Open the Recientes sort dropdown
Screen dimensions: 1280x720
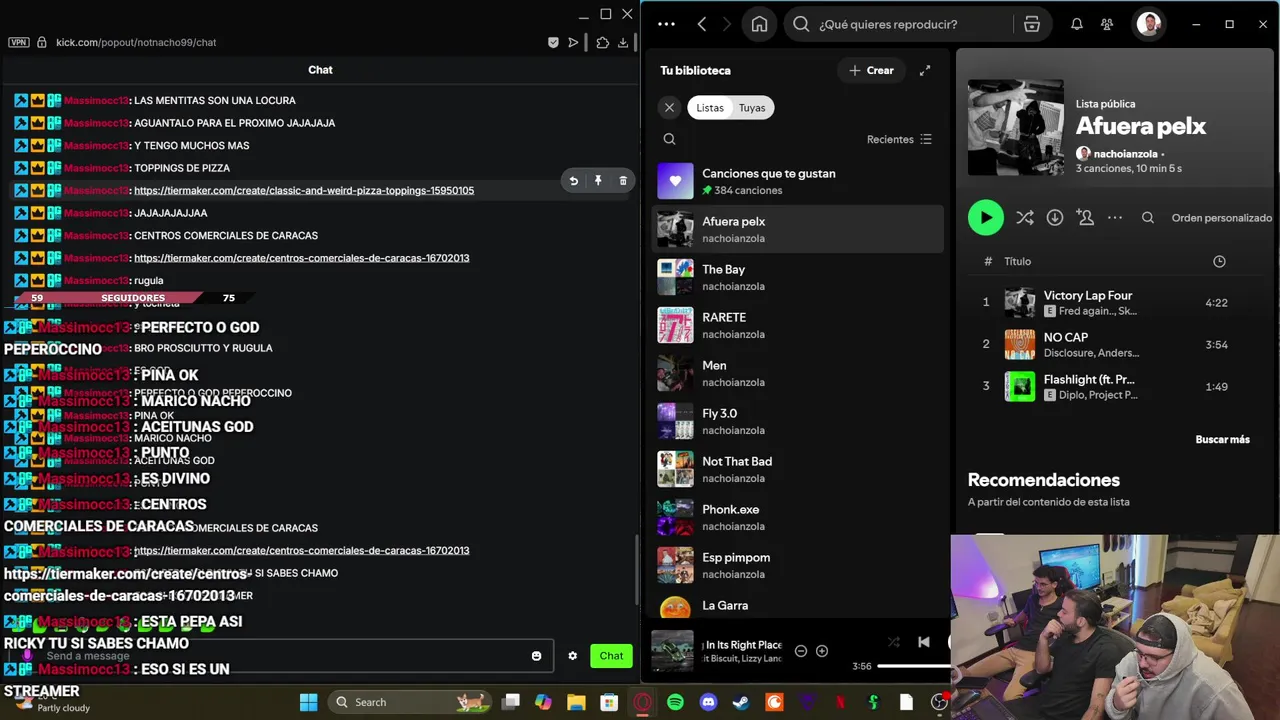click(899, 139)
